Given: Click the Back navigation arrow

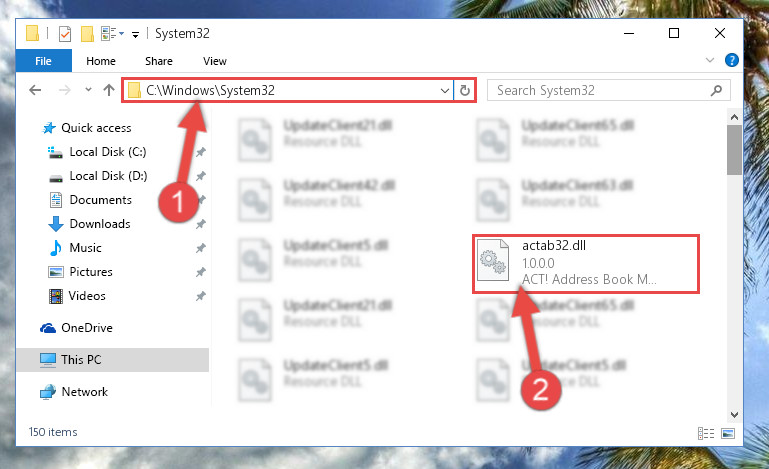Looking at the screenshot, I should coord(35,90).
